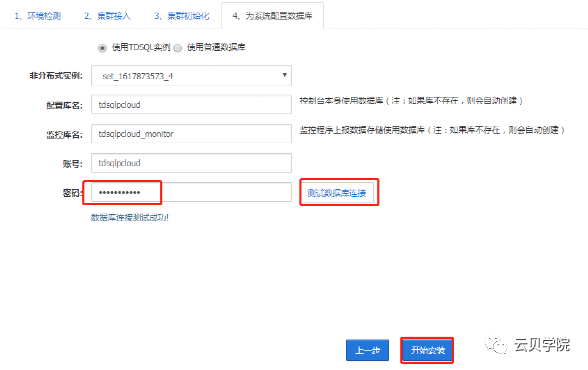Viewport: 588px width, 370px height.
Task: Choose the 使用普通数据库 radio option
Action: [x=178, y=48]
